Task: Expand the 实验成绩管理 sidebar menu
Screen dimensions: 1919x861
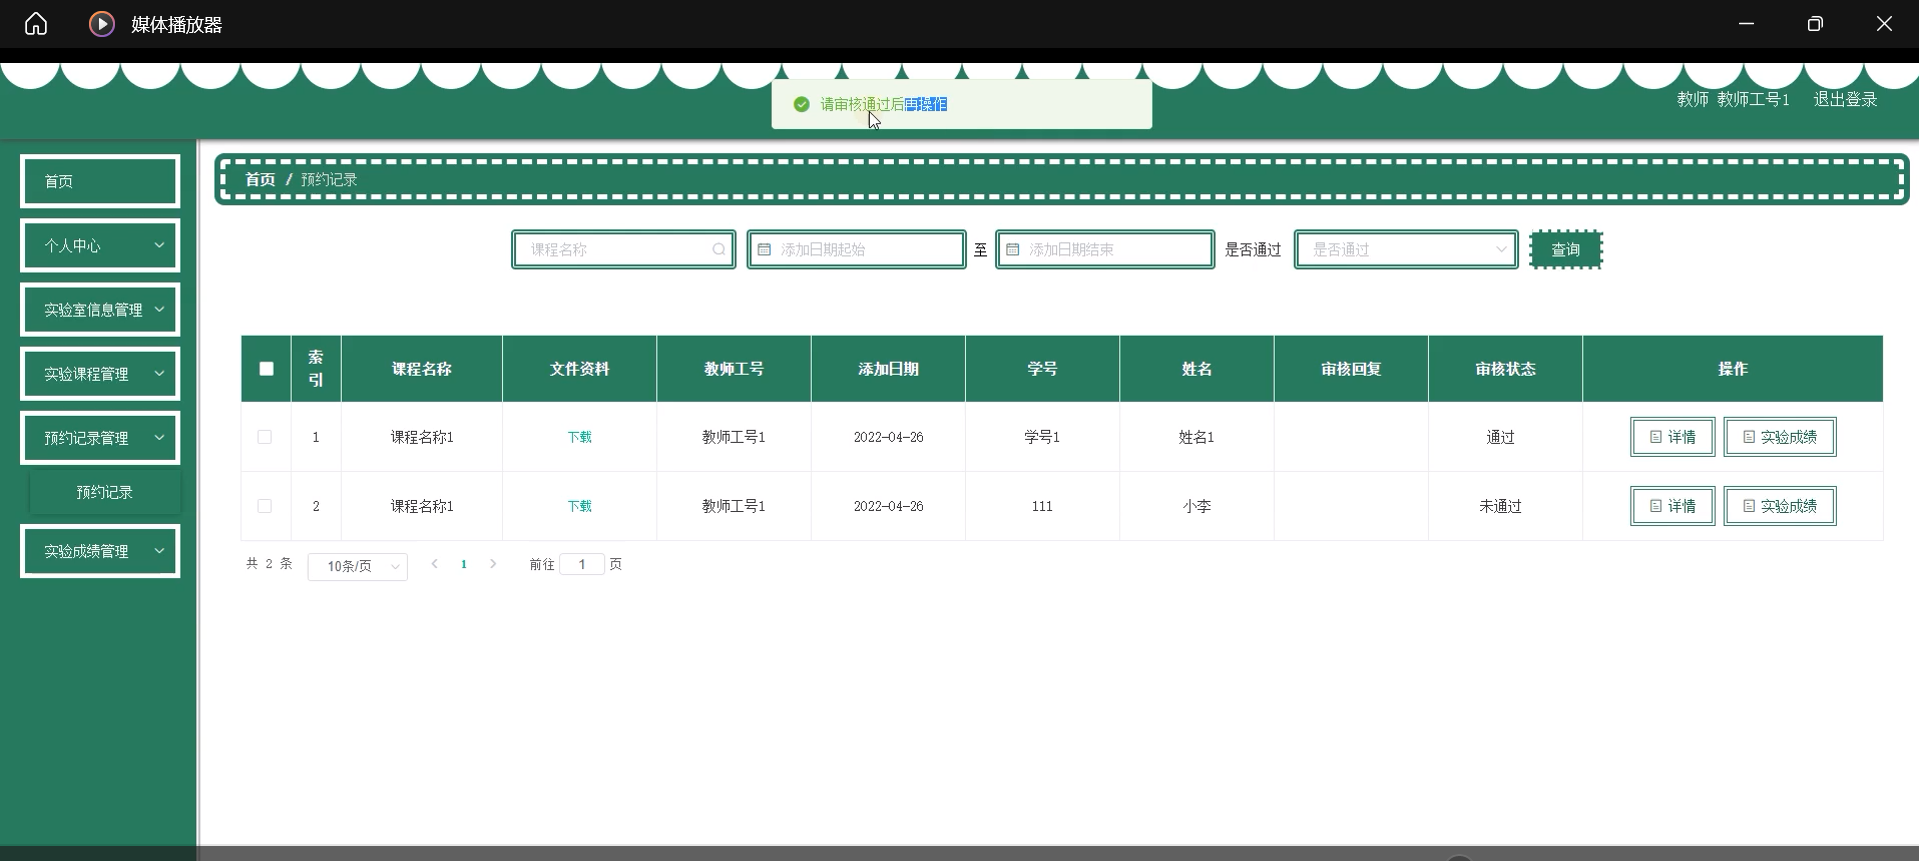Action: tap(100, 551)
